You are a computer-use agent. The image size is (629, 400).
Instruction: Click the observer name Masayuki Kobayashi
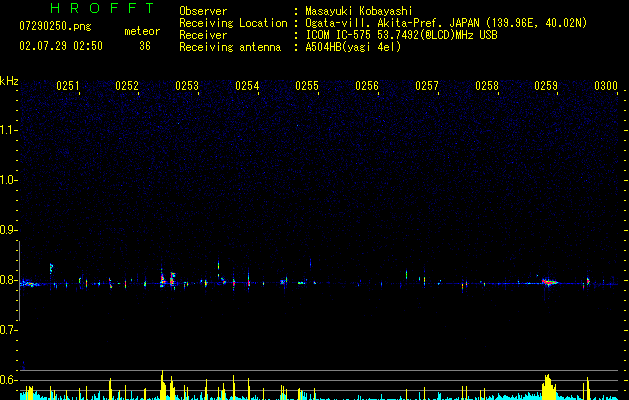coord(358,11)
